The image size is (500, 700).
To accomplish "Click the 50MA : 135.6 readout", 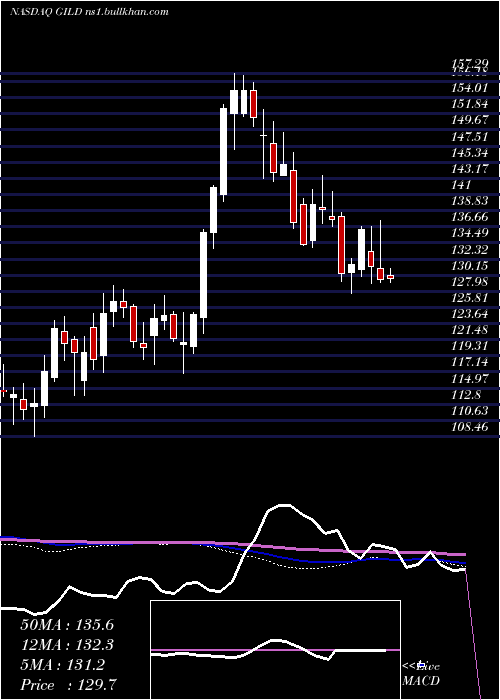I will click(67, 625).
